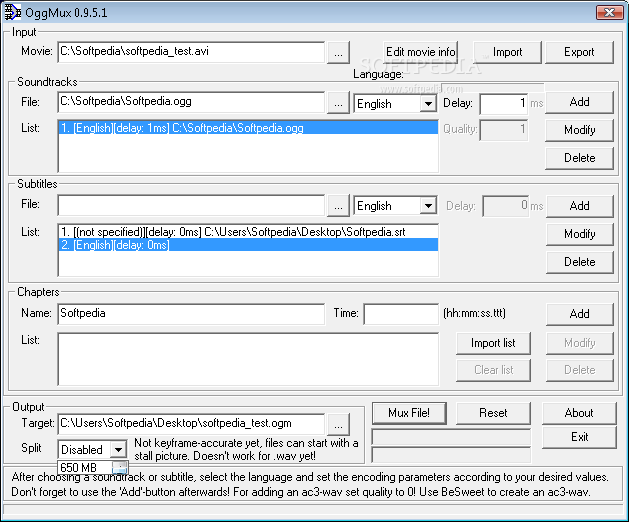Select the Softpedia.srt subtitle list entry
The image size is (629, 522).
pos(248,232)
